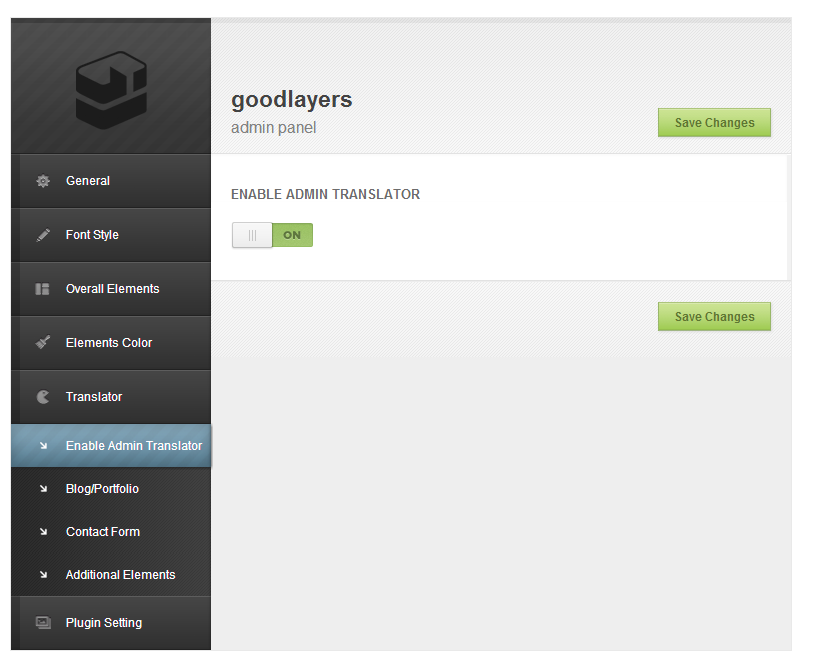Open the Plugin Setting section

(111, 623)
